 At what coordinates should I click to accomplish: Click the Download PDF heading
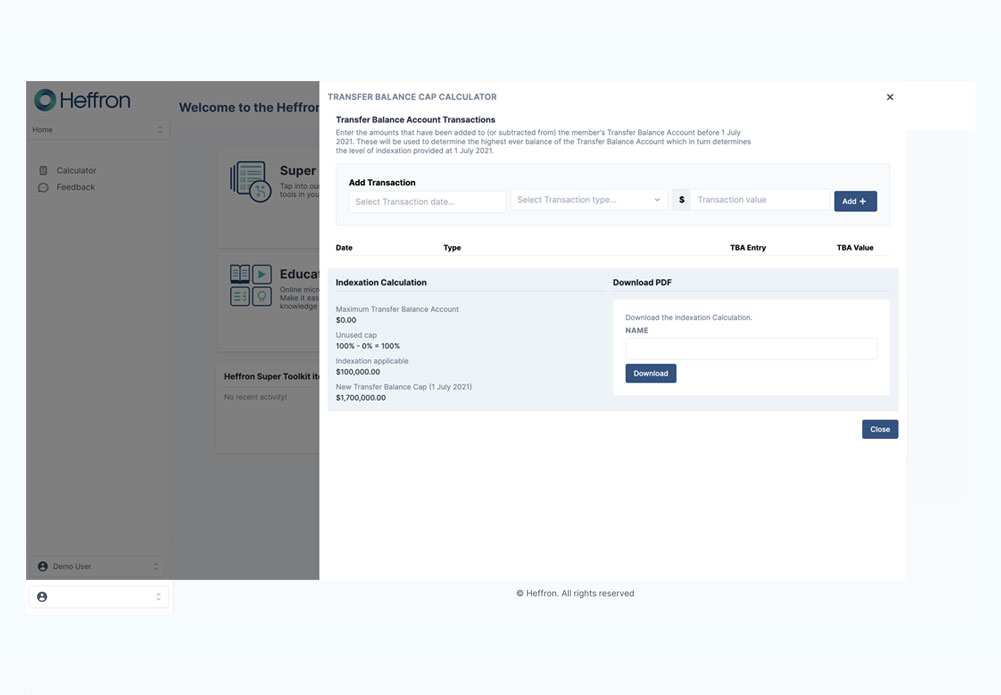pos(642,282)
